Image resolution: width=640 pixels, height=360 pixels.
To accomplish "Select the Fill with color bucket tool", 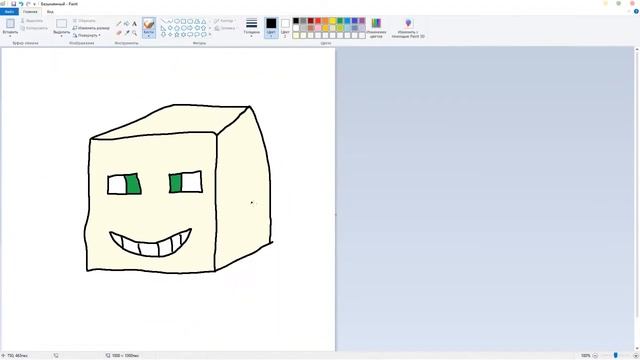I will 127,24.
